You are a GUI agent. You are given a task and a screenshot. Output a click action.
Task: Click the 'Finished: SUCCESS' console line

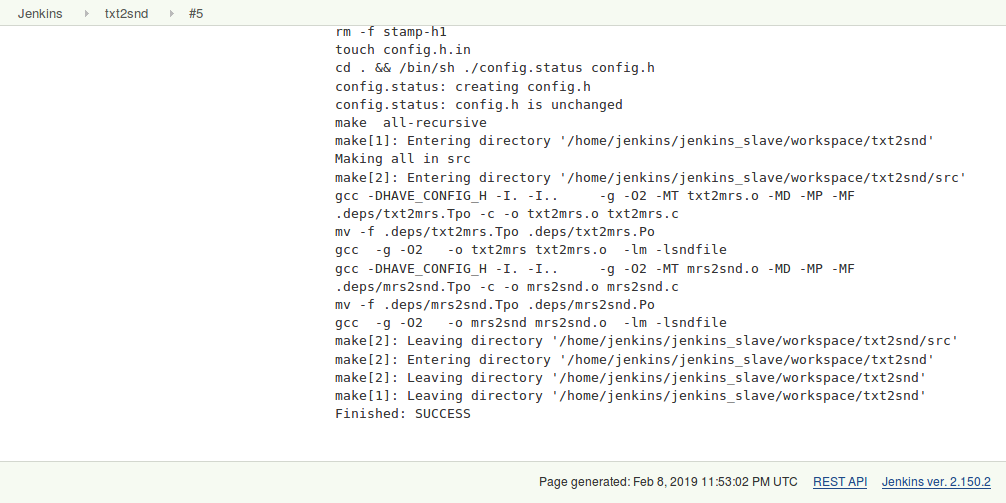coord(402,414)
